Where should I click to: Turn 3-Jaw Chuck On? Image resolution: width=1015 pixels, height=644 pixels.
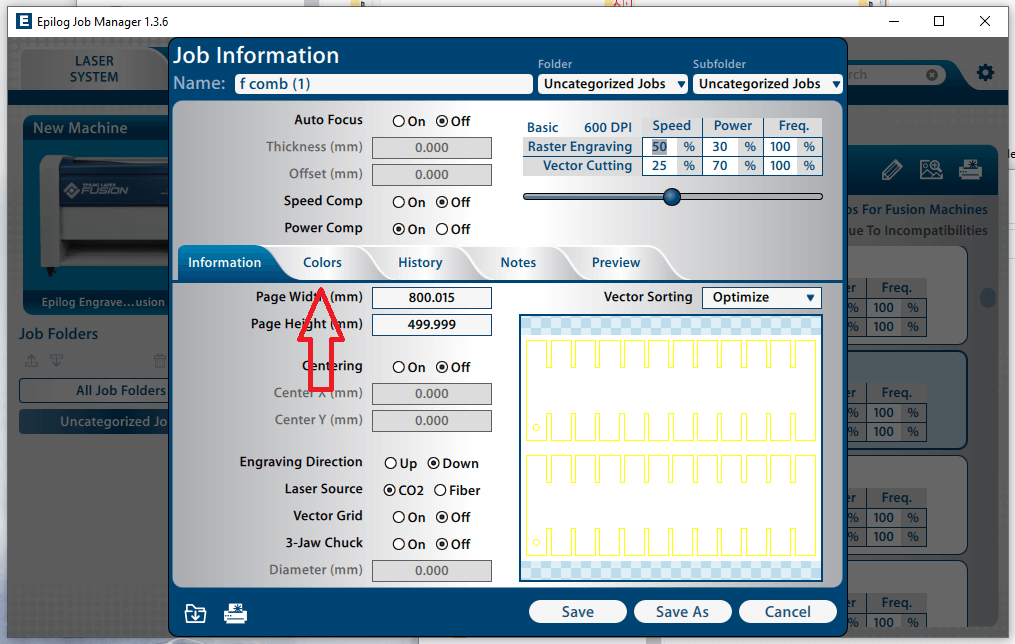[399, 544]
